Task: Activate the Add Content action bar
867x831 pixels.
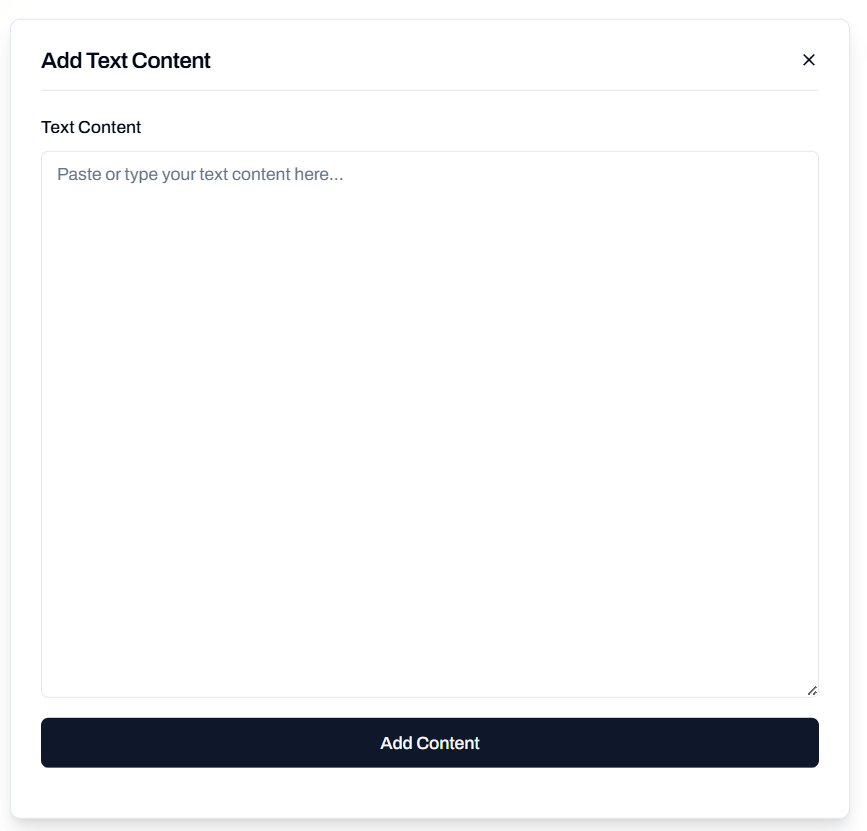Action: point(429,743)
